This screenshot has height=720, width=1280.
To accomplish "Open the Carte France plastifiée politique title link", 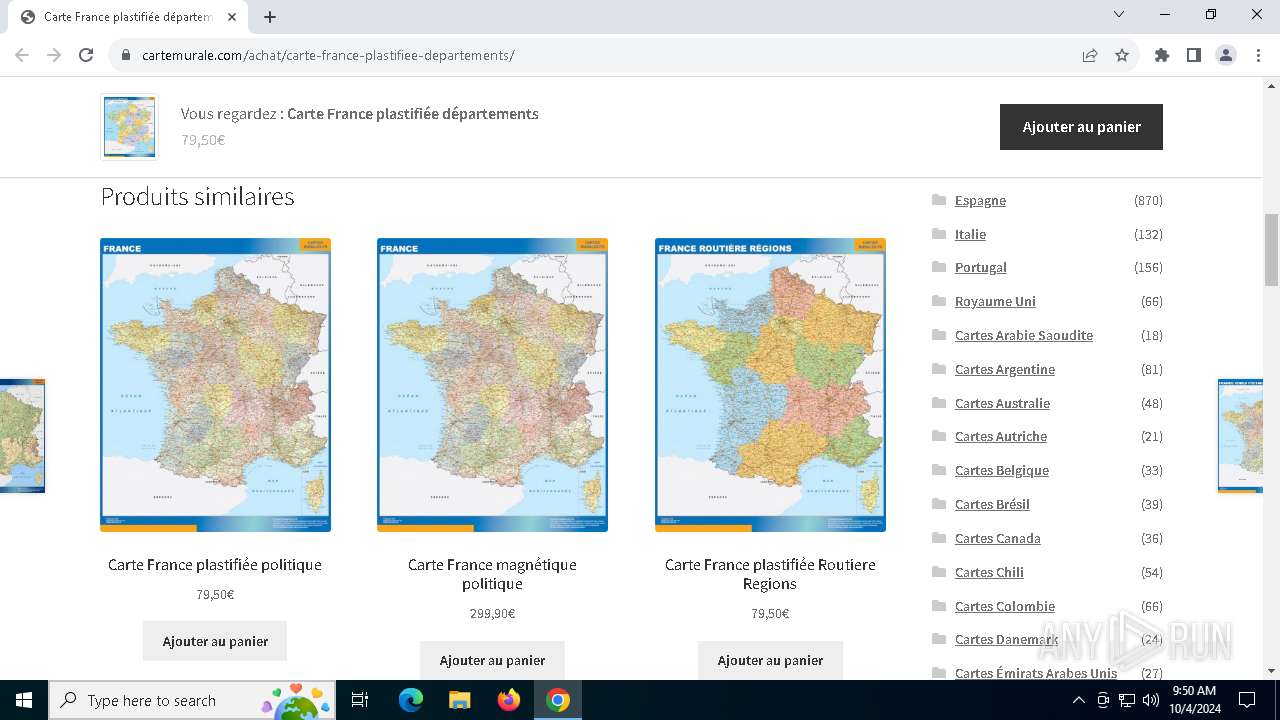I will coord(215,565).
